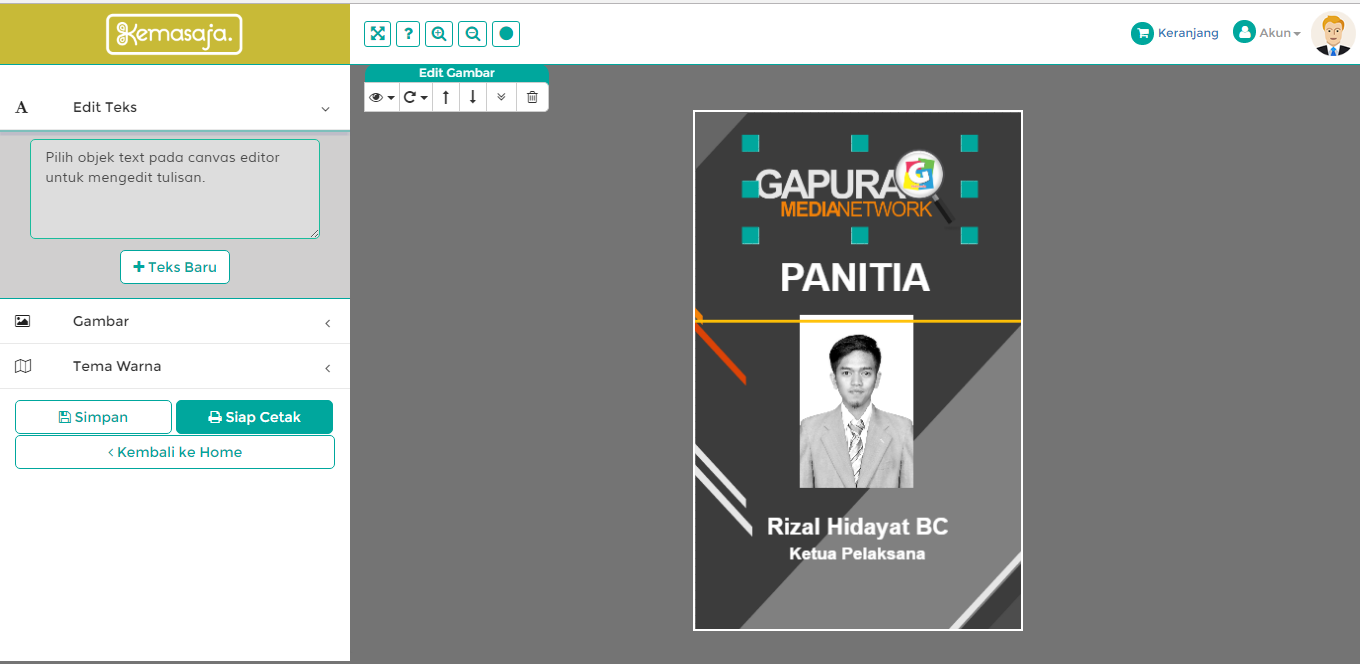Move image layer up with up arrow

point(446,97)
